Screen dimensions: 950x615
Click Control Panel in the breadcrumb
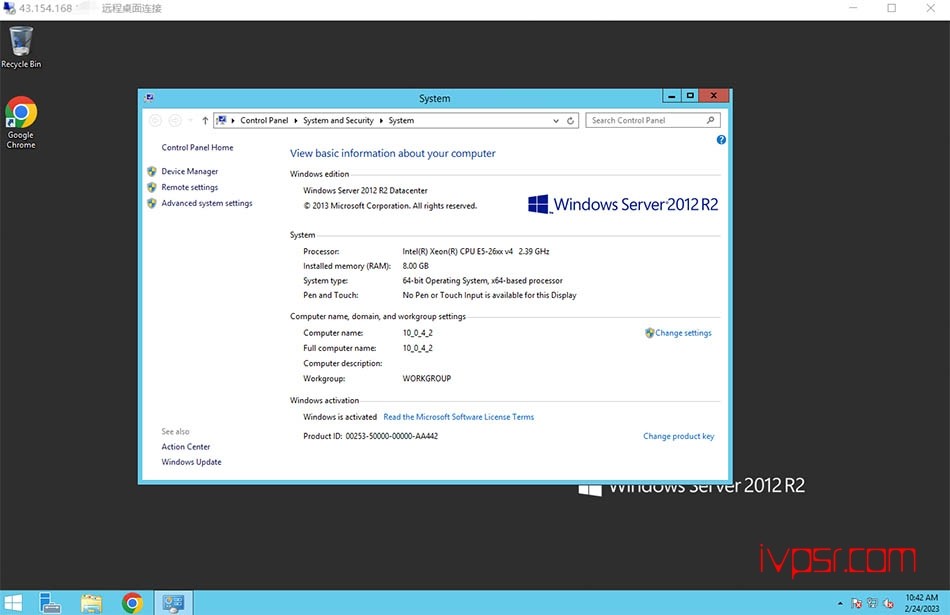(x=264, y=121)
